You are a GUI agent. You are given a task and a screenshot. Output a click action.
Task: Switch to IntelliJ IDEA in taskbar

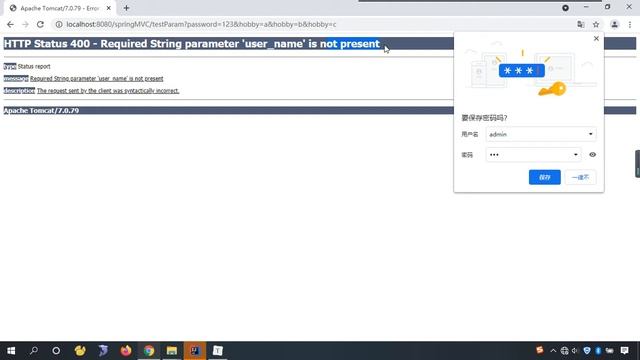(195, 351)
